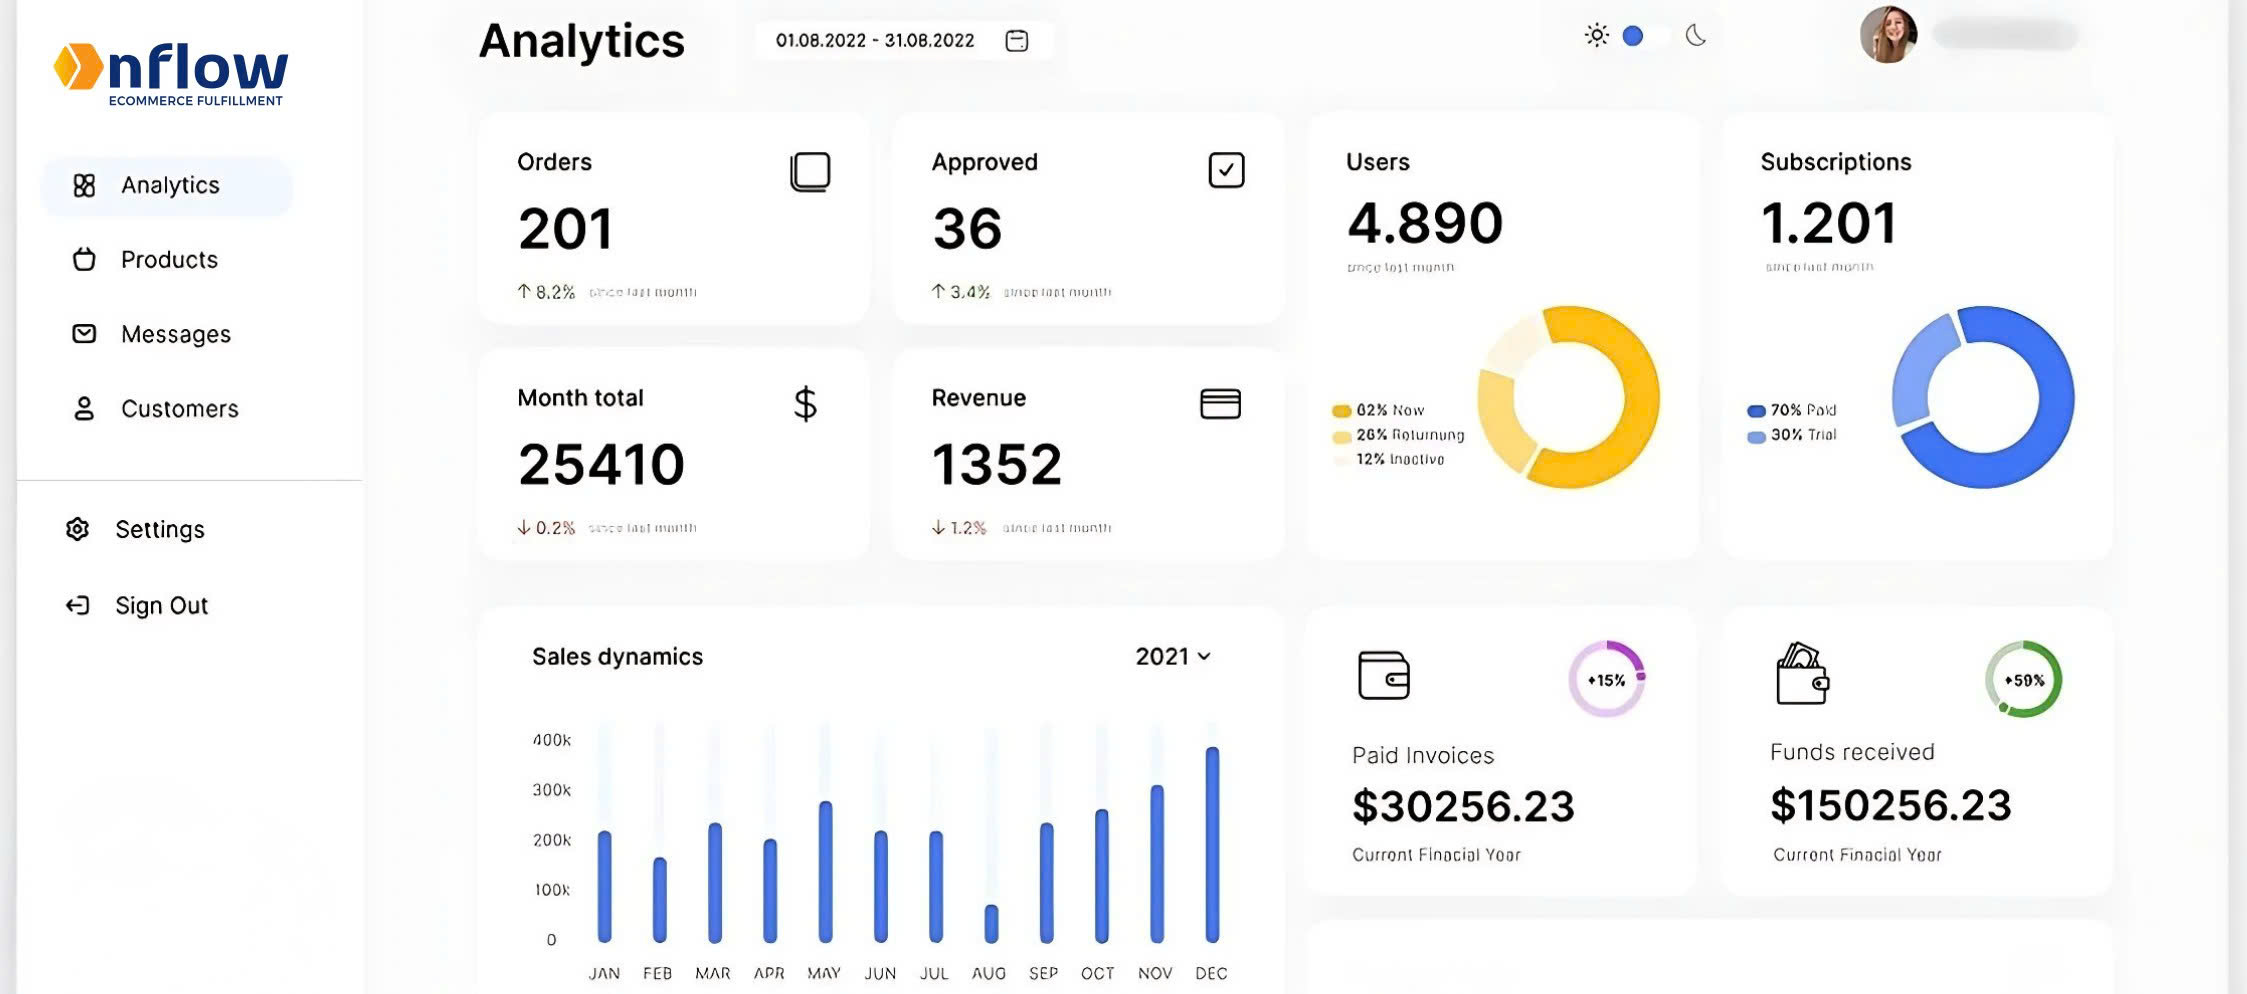Expand the user profile name menu
Screen dimensions: 2247x994
(2005, 35)
